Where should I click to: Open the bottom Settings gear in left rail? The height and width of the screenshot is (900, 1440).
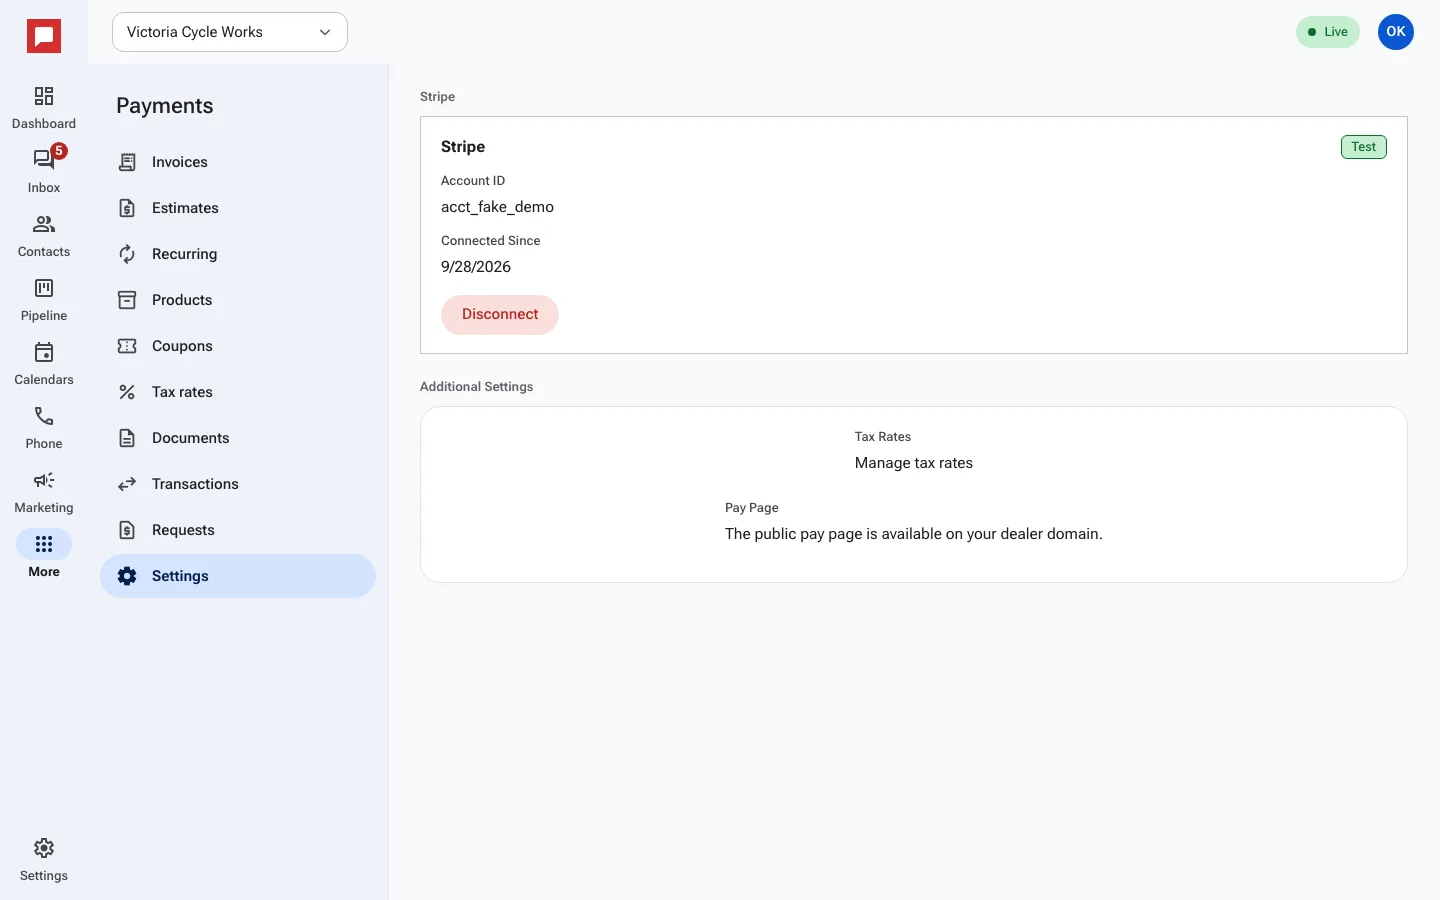tap(44, 848)
